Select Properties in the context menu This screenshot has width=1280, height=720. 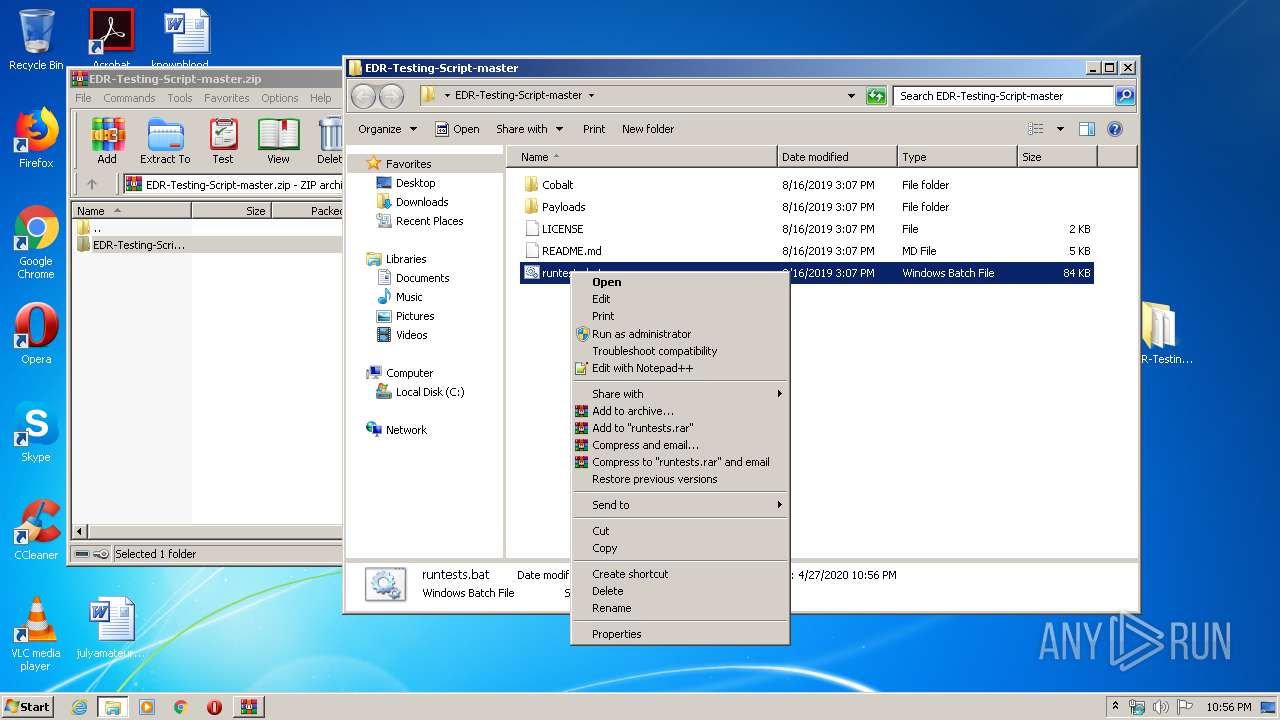click(x=616, y=634)
